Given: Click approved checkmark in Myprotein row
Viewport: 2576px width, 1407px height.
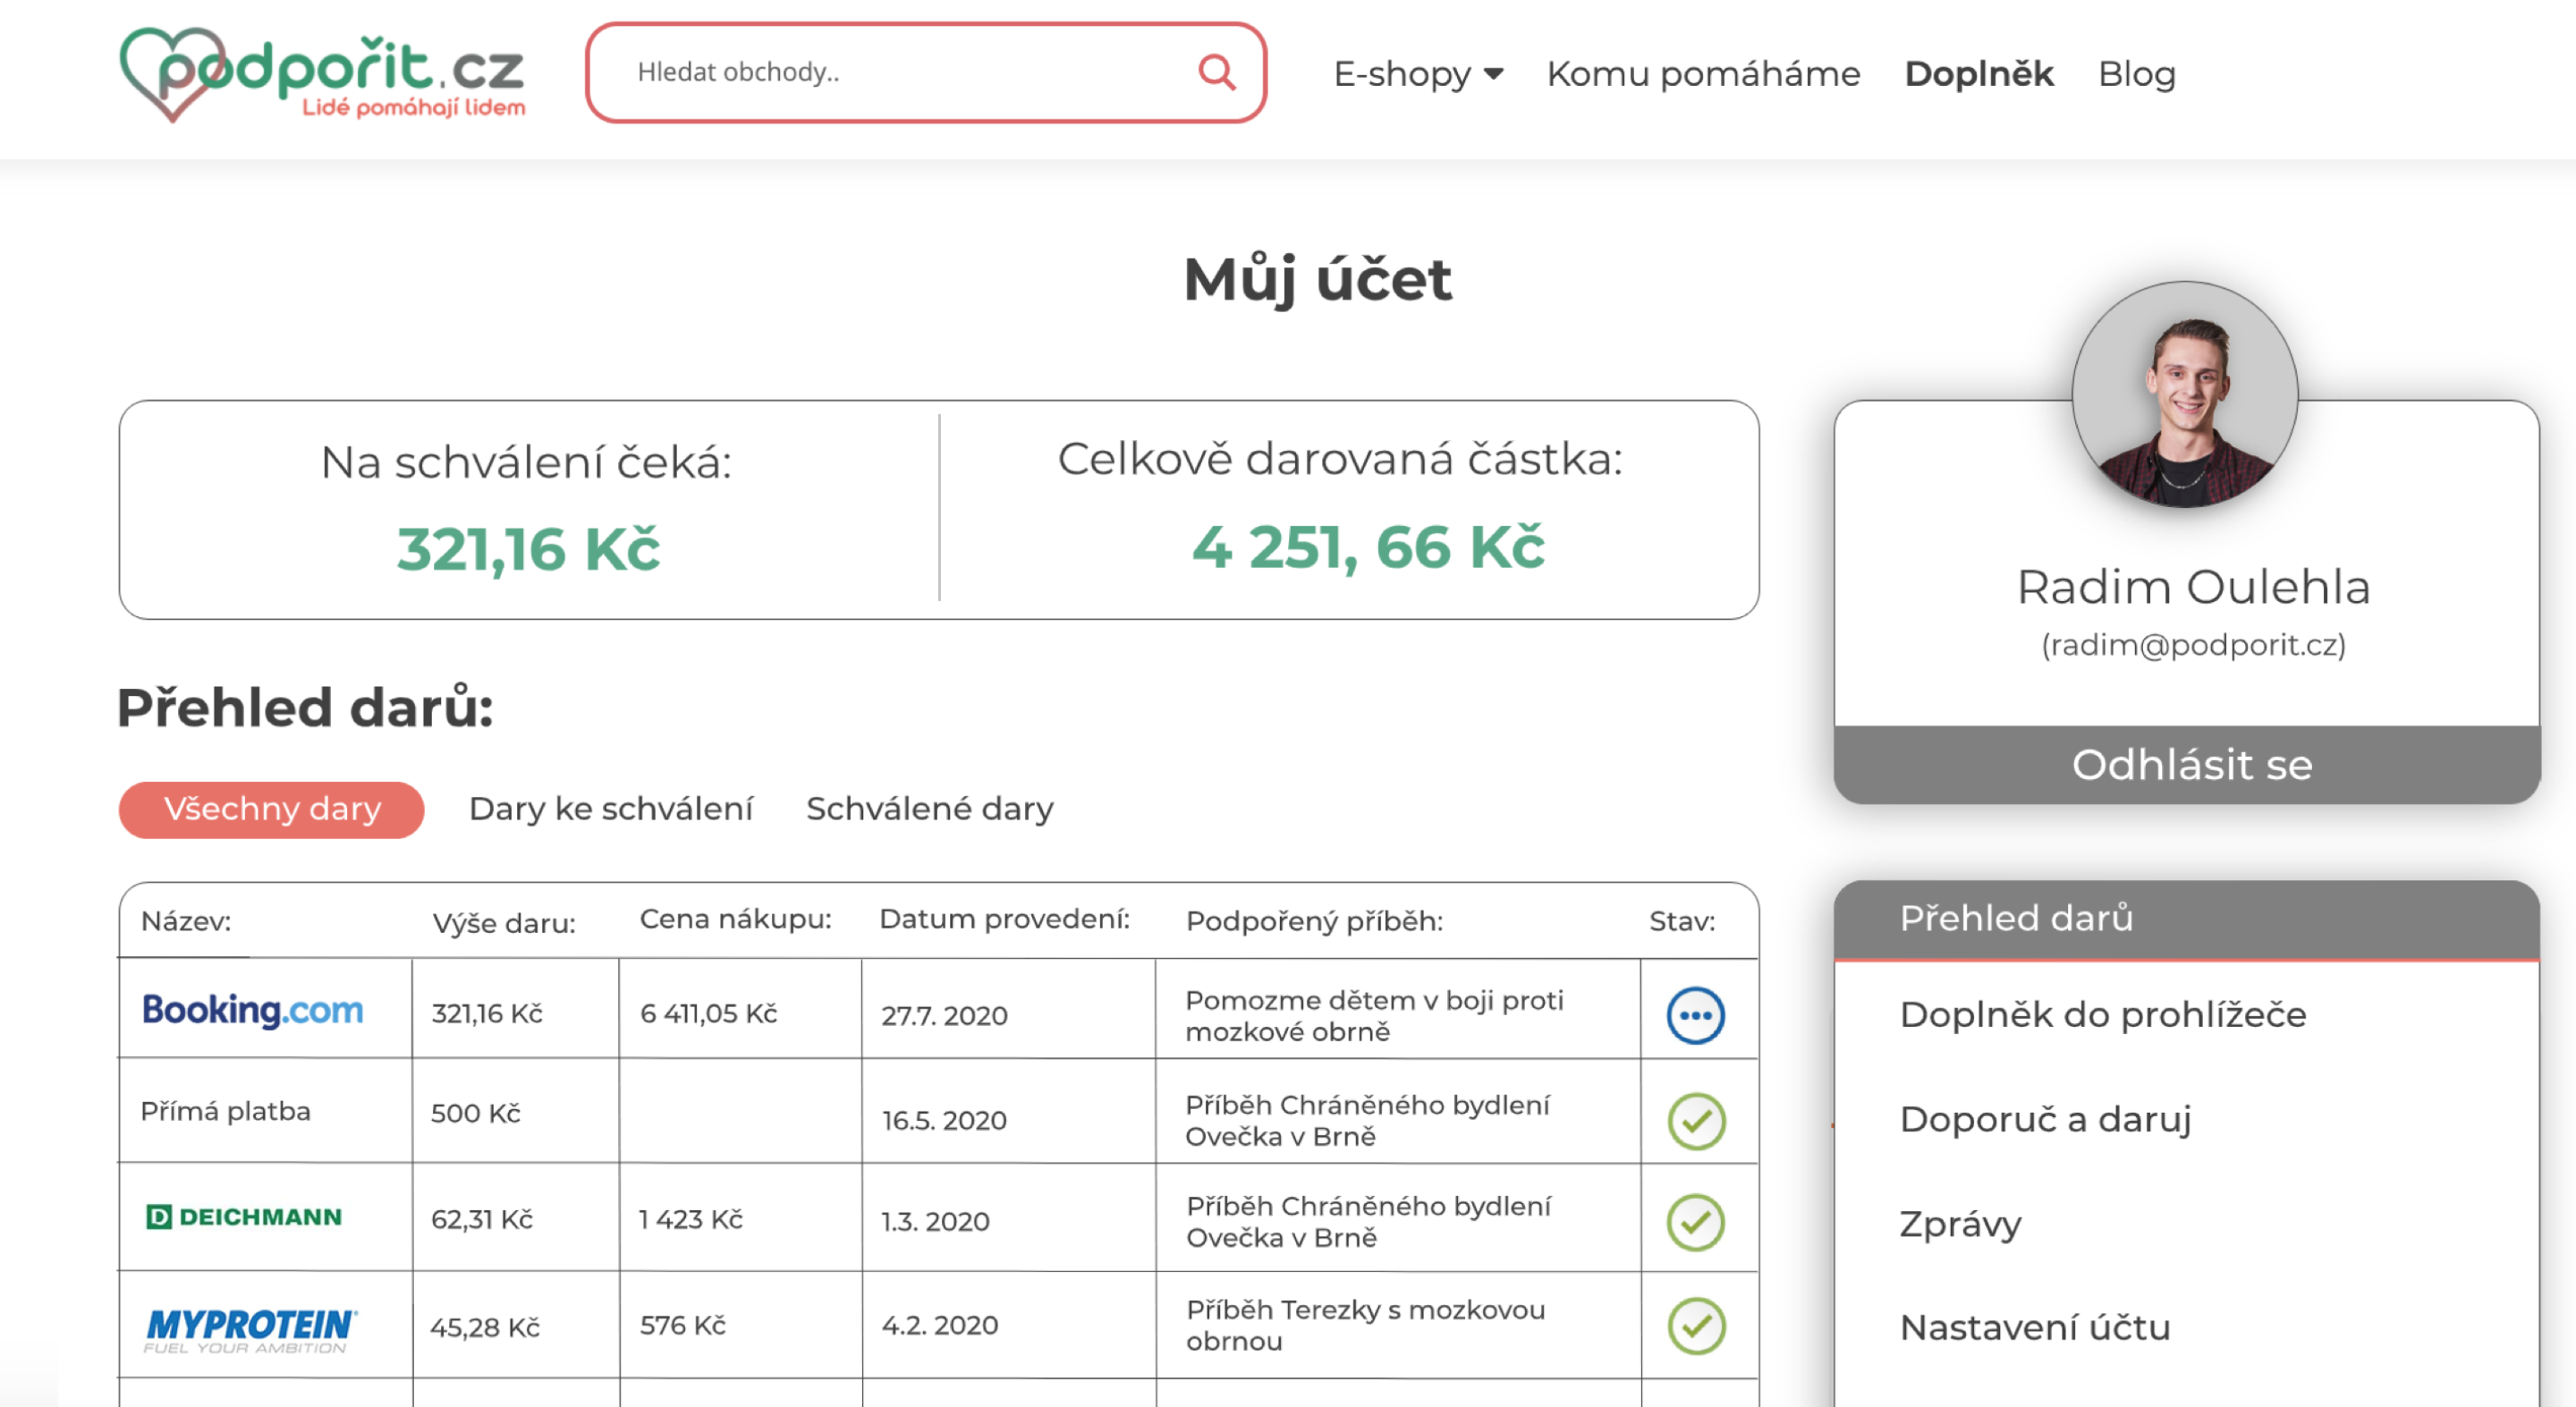Looking at the screenshot, I should click(x=1696, y=1326).
